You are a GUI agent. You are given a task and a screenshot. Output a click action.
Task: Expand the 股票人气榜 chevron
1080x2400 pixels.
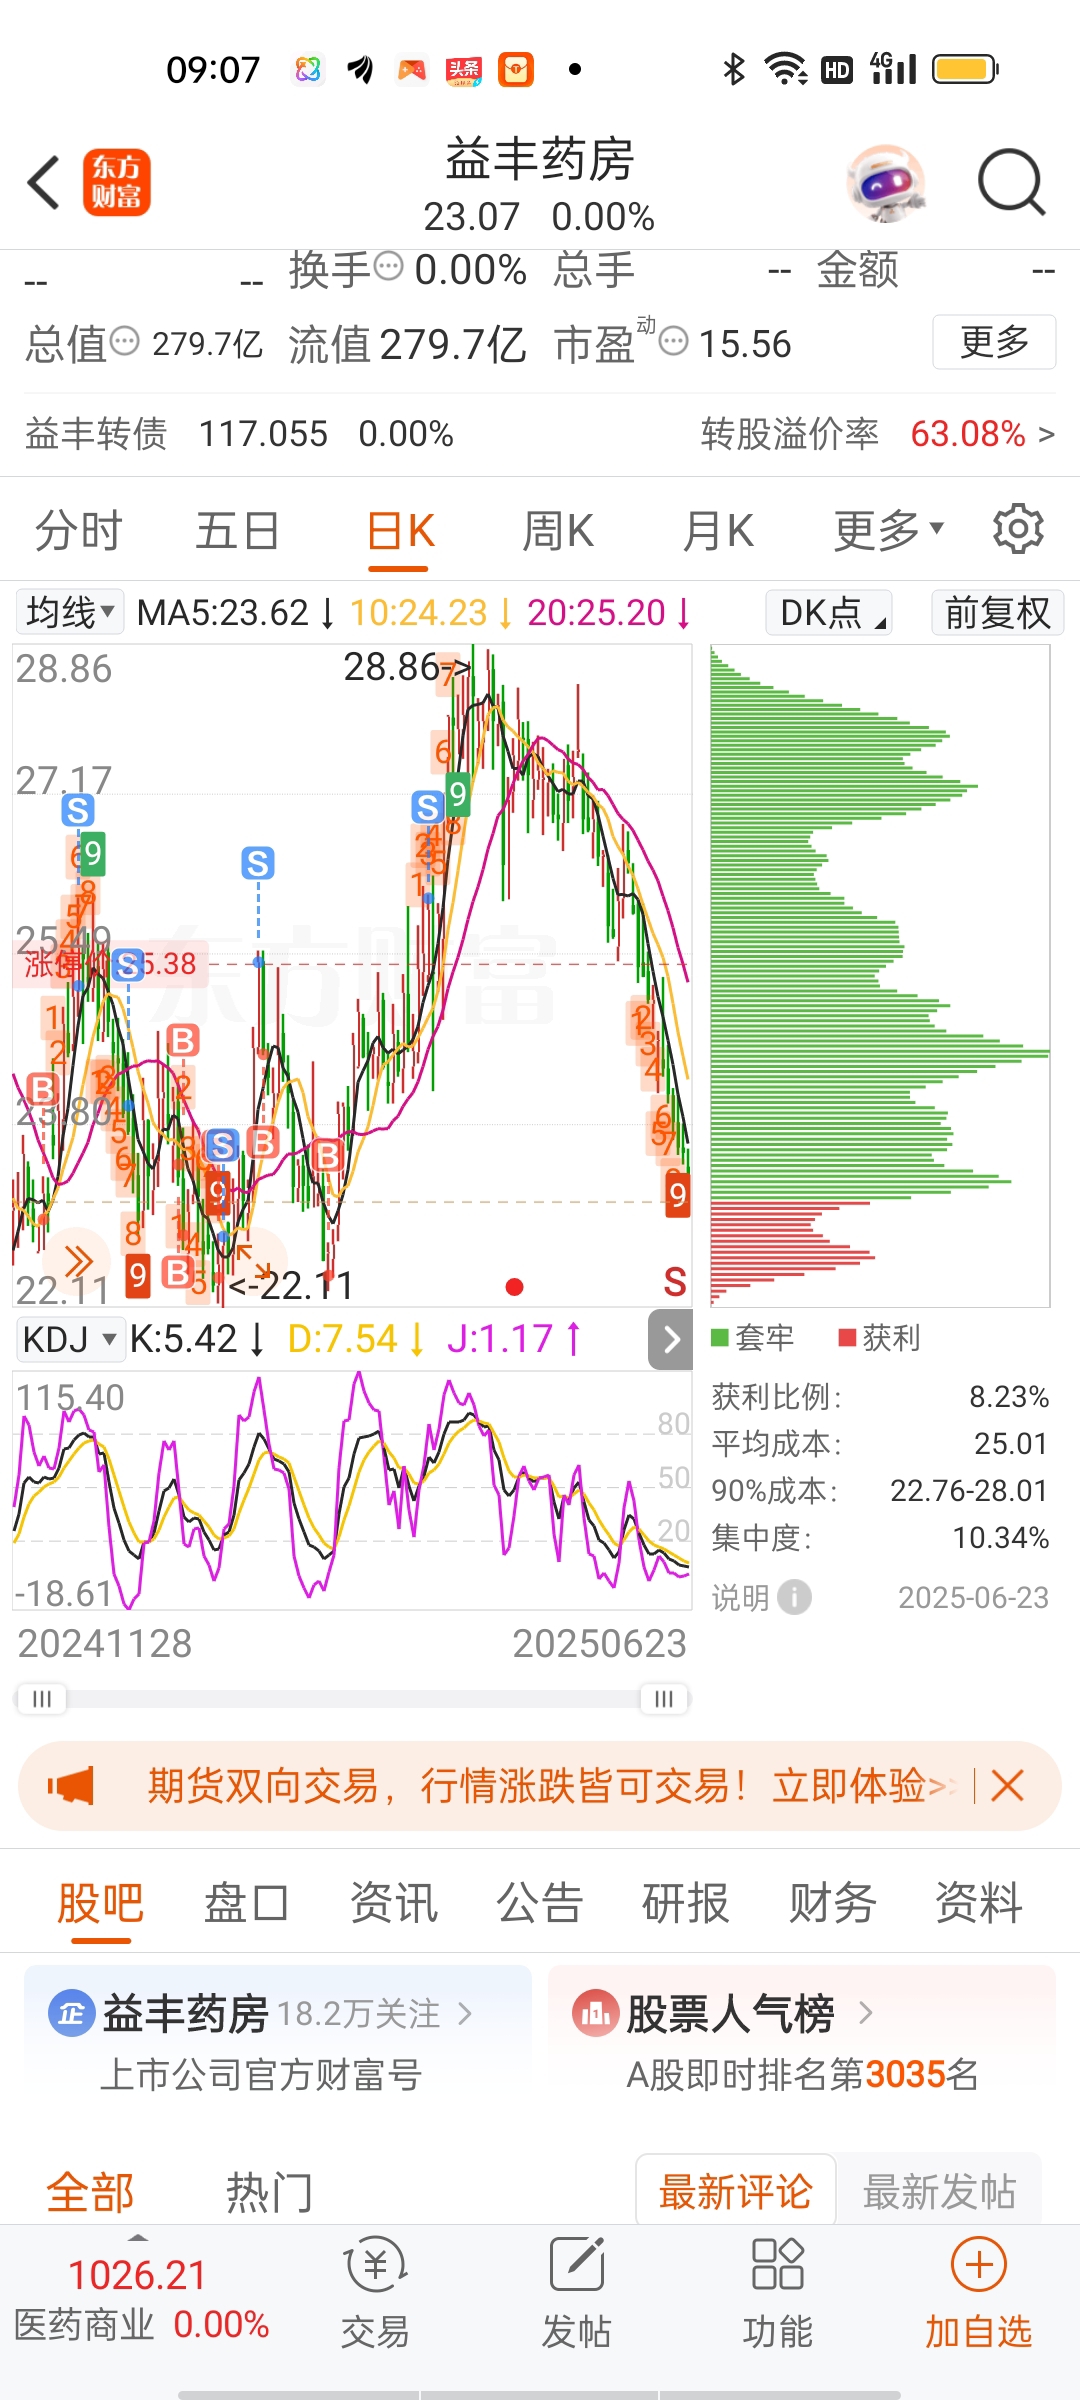tap(866, 2013)
